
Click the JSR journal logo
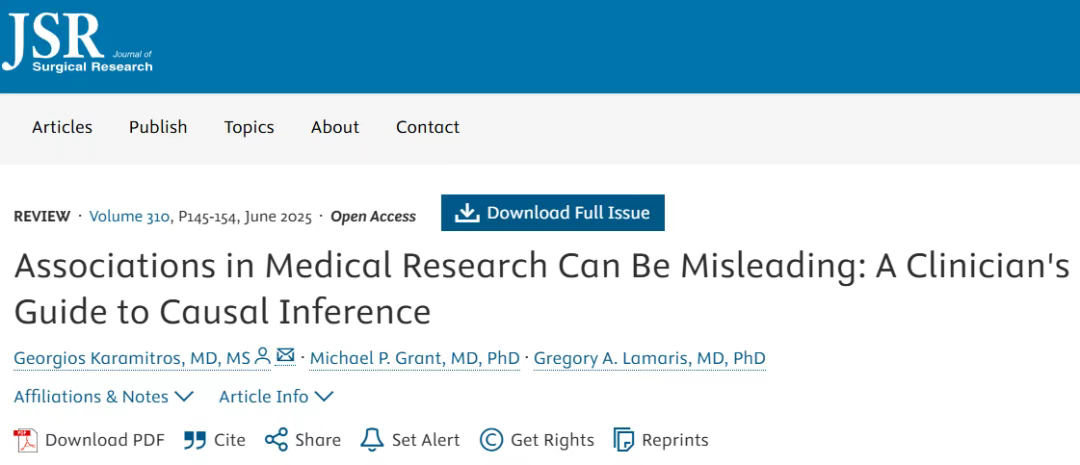(x=77, y=42)
